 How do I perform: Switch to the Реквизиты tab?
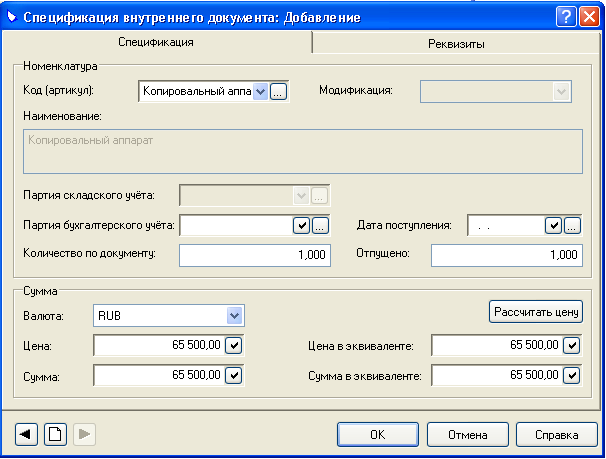456,44
